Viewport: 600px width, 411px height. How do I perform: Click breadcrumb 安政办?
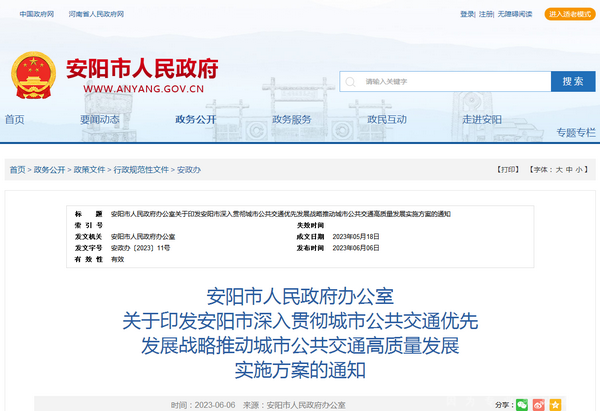pyautogui.click(x=189, y=170)
